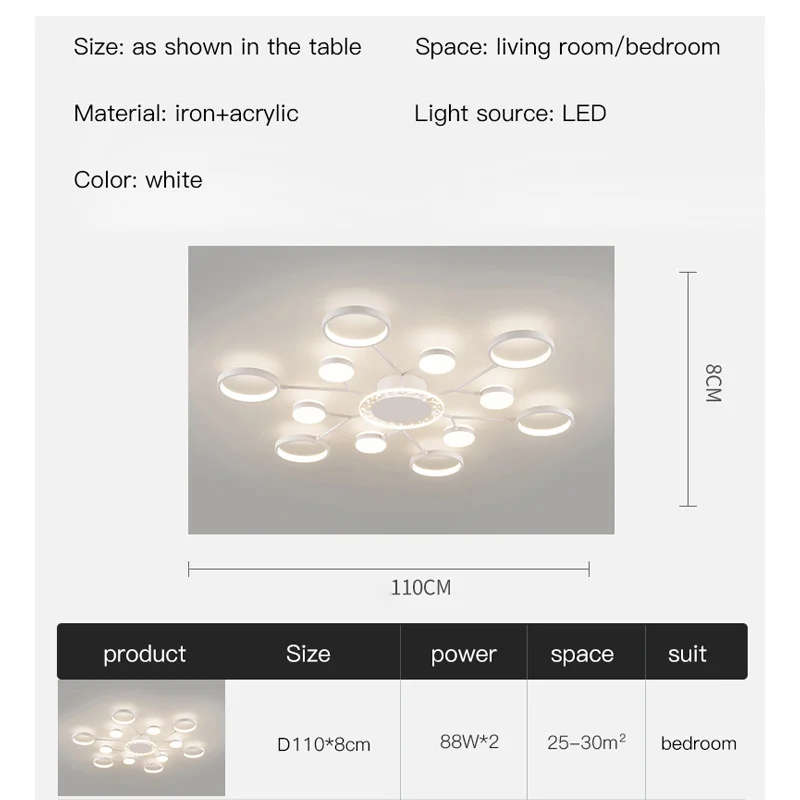Click the vertical height measurement line
Image resolution: width=800 pixels, height=800 pixels.
687,389
